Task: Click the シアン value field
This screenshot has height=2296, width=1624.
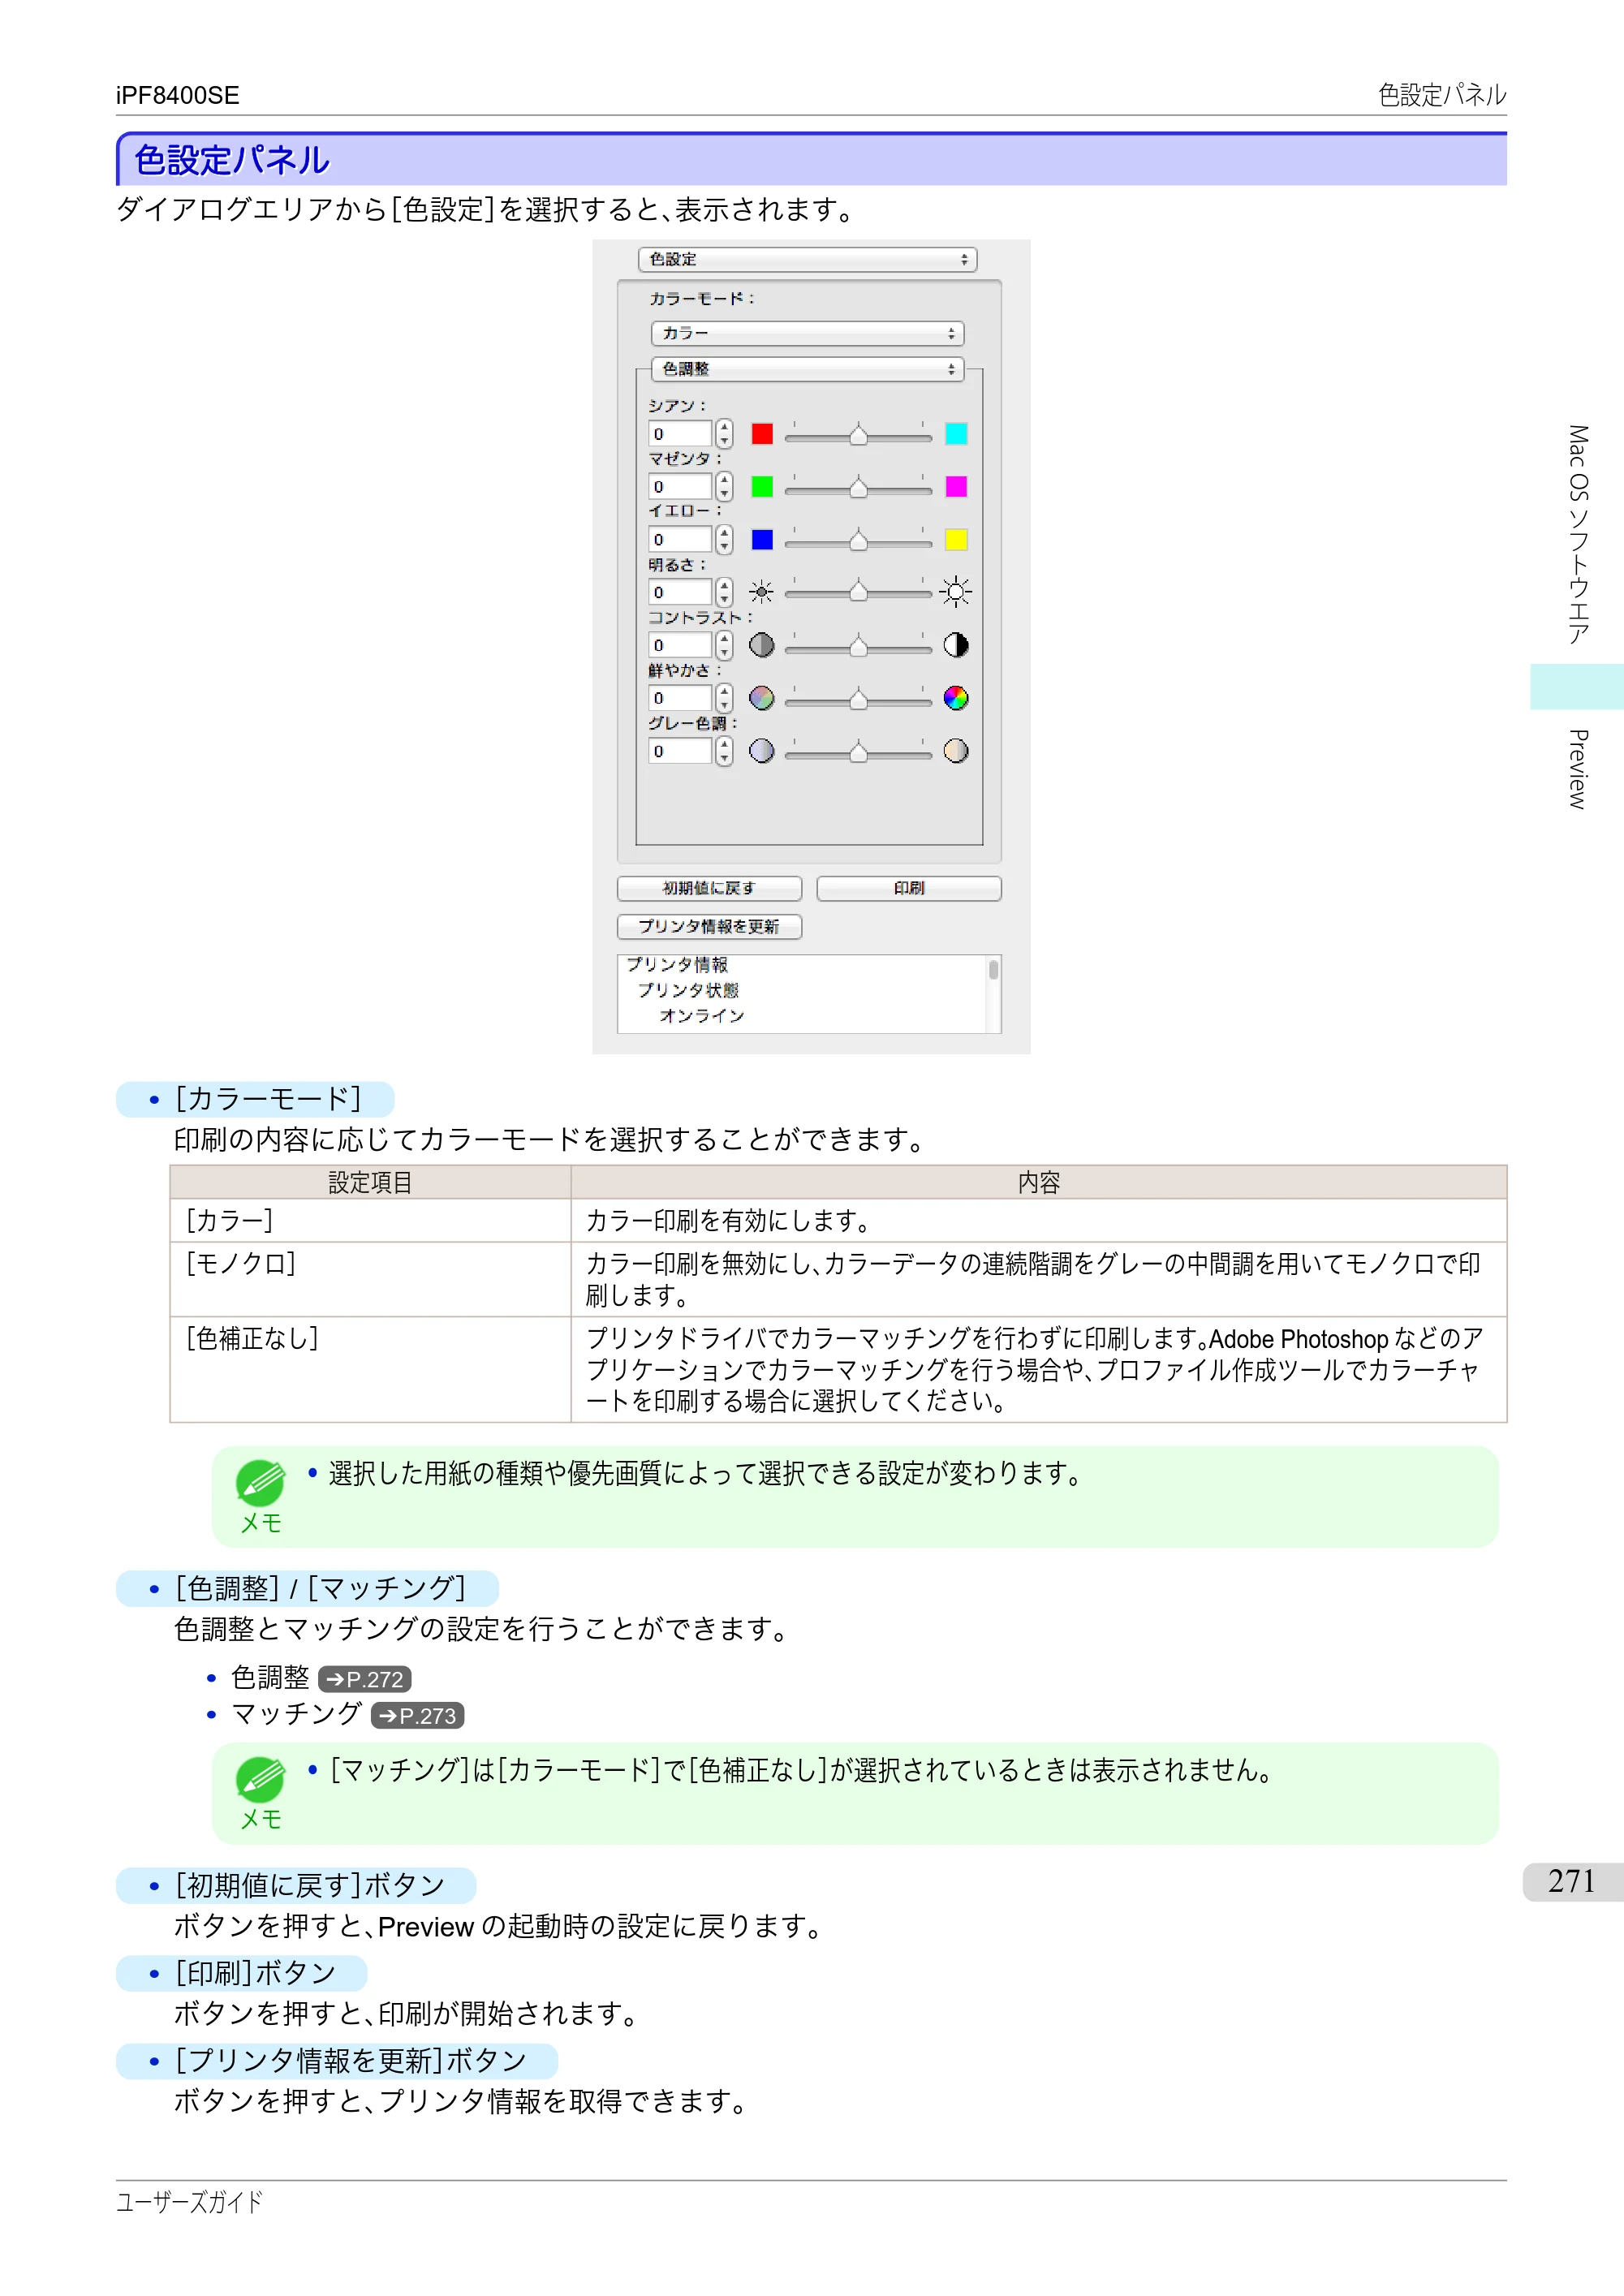Action: click(x=680, y=434)
